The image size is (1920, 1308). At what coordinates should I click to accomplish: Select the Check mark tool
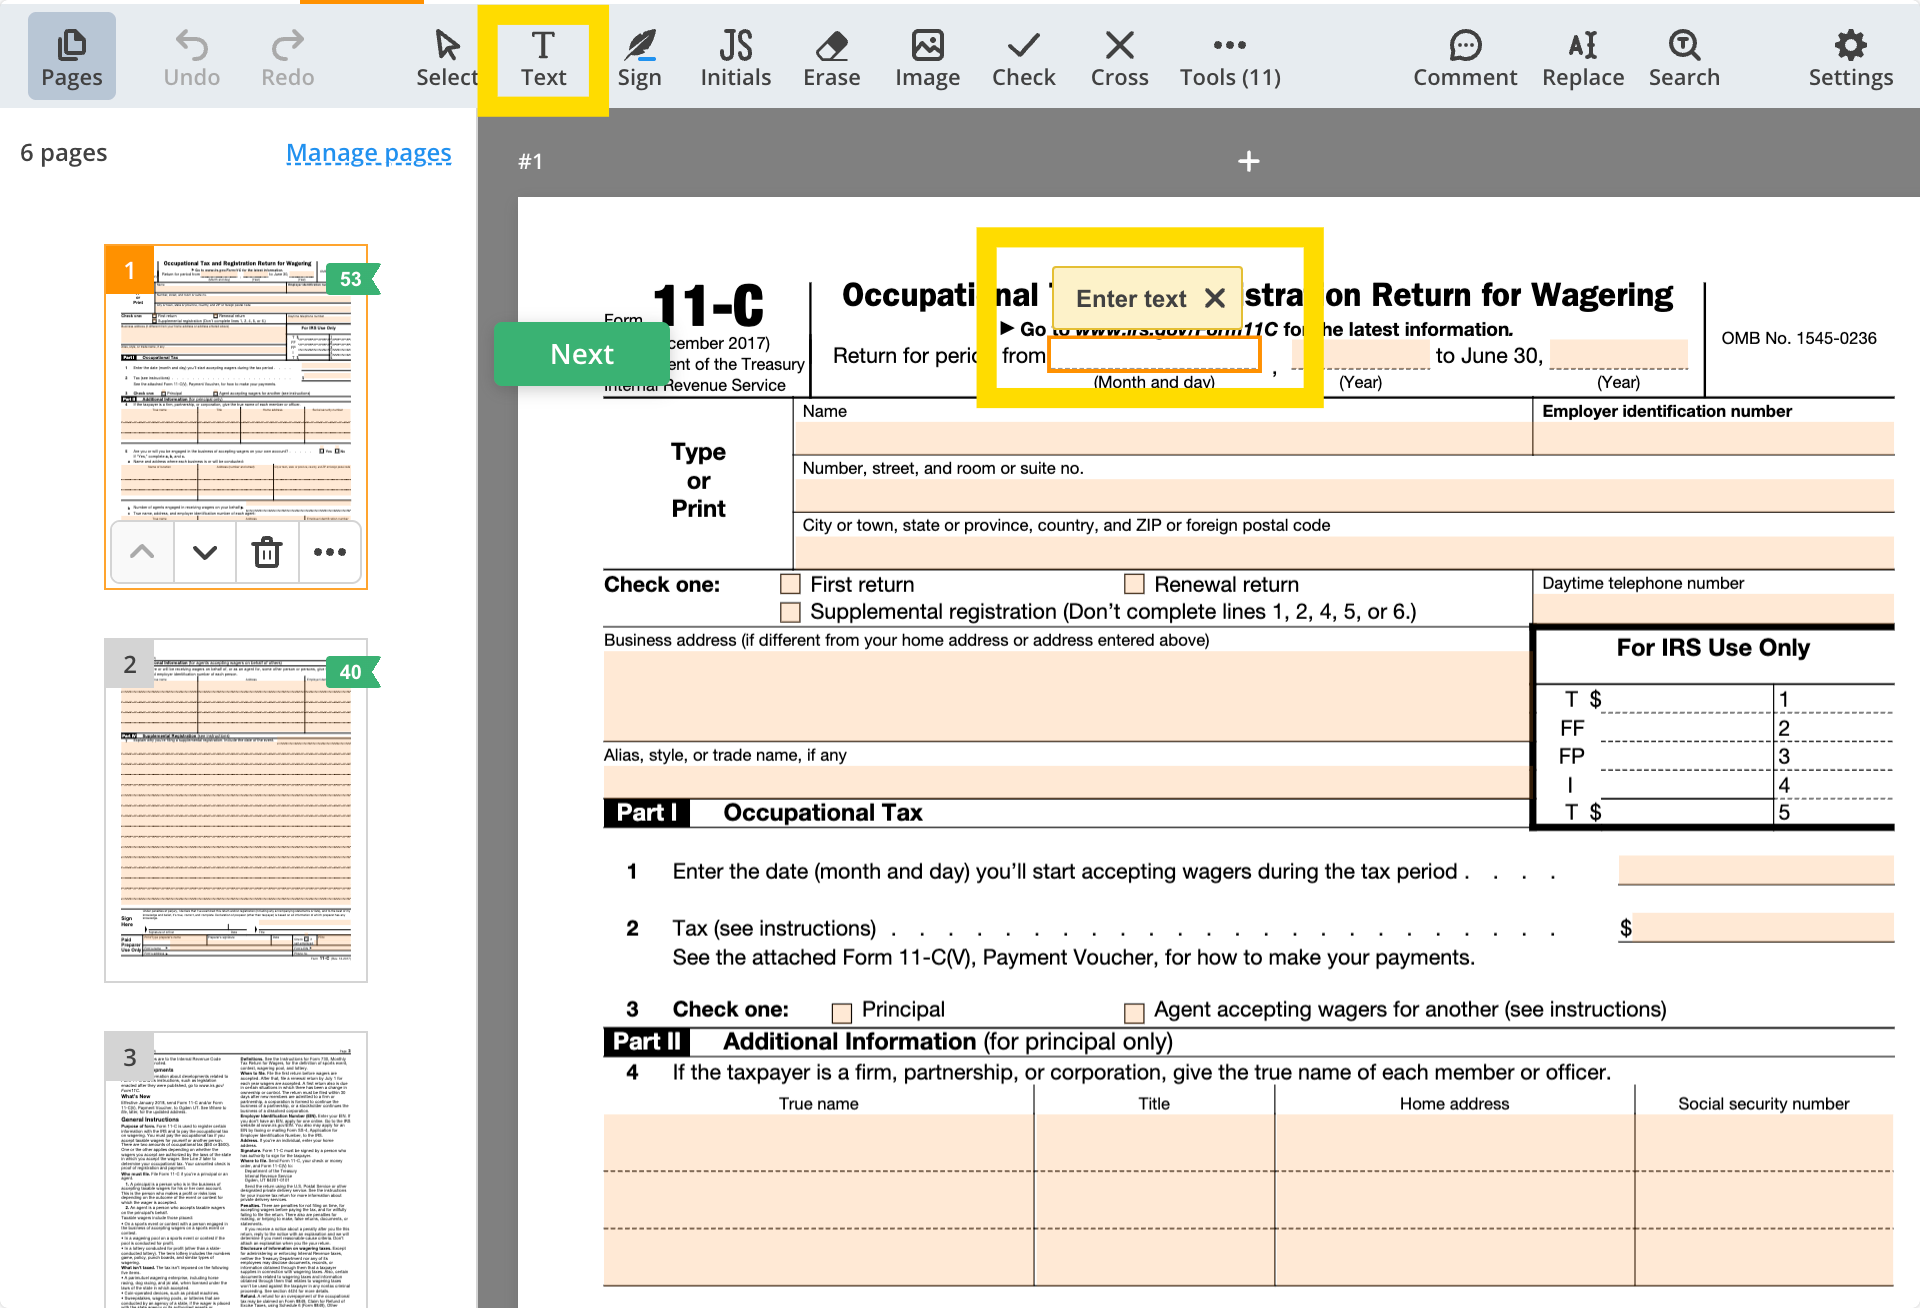[x=1023, y=56]
